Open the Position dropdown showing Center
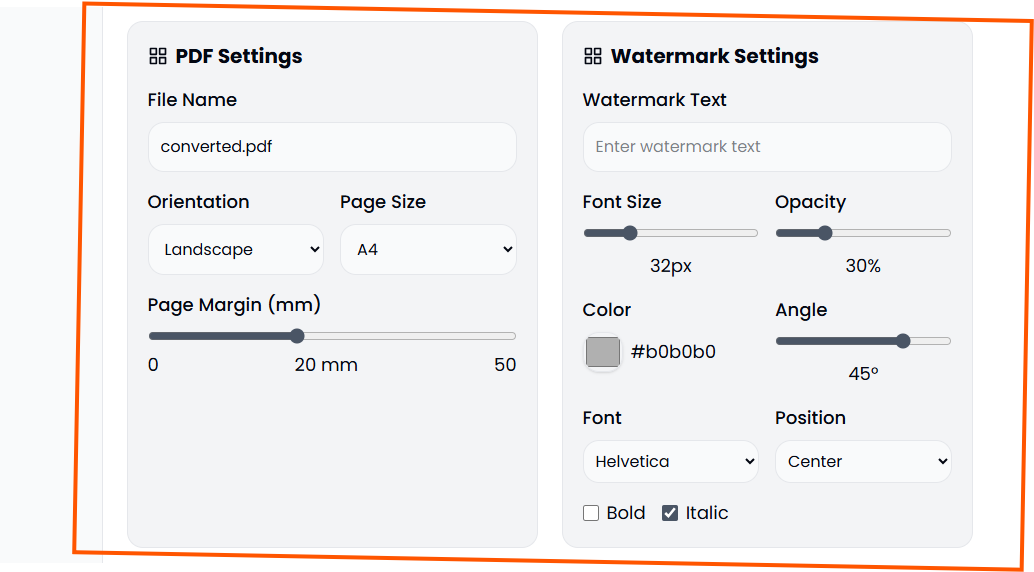The image size is (1034, 572). 863,462
